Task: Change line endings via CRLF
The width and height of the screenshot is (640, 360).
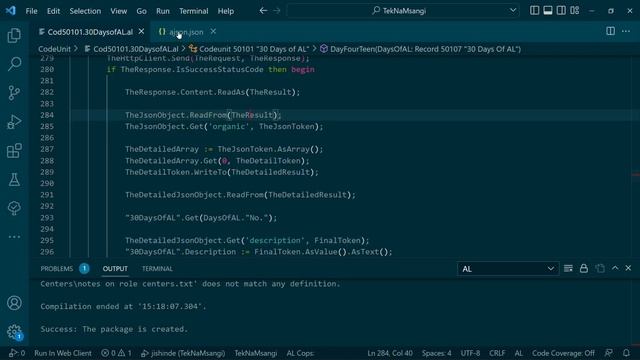Action: [497, 353]
